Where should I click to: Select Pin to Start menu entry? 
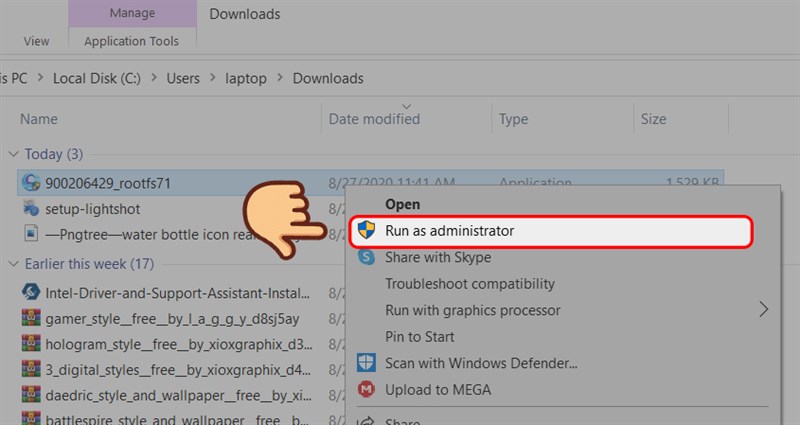(419, 337)
